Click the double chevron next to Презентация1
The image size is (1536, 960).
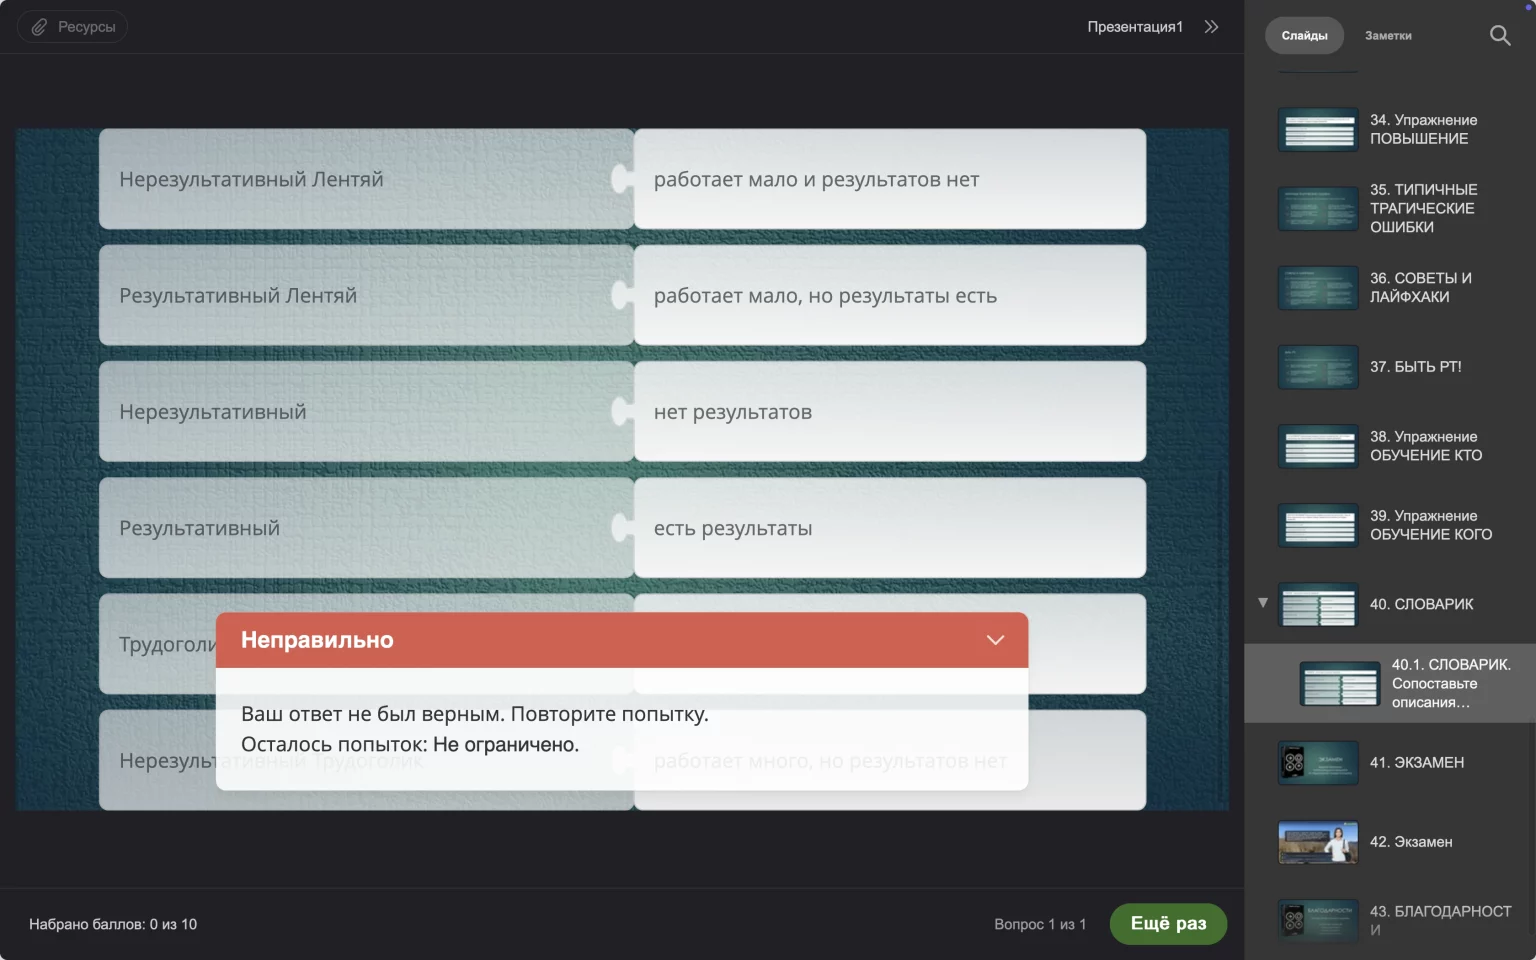pyautogui.click(x=1211, y=27)
